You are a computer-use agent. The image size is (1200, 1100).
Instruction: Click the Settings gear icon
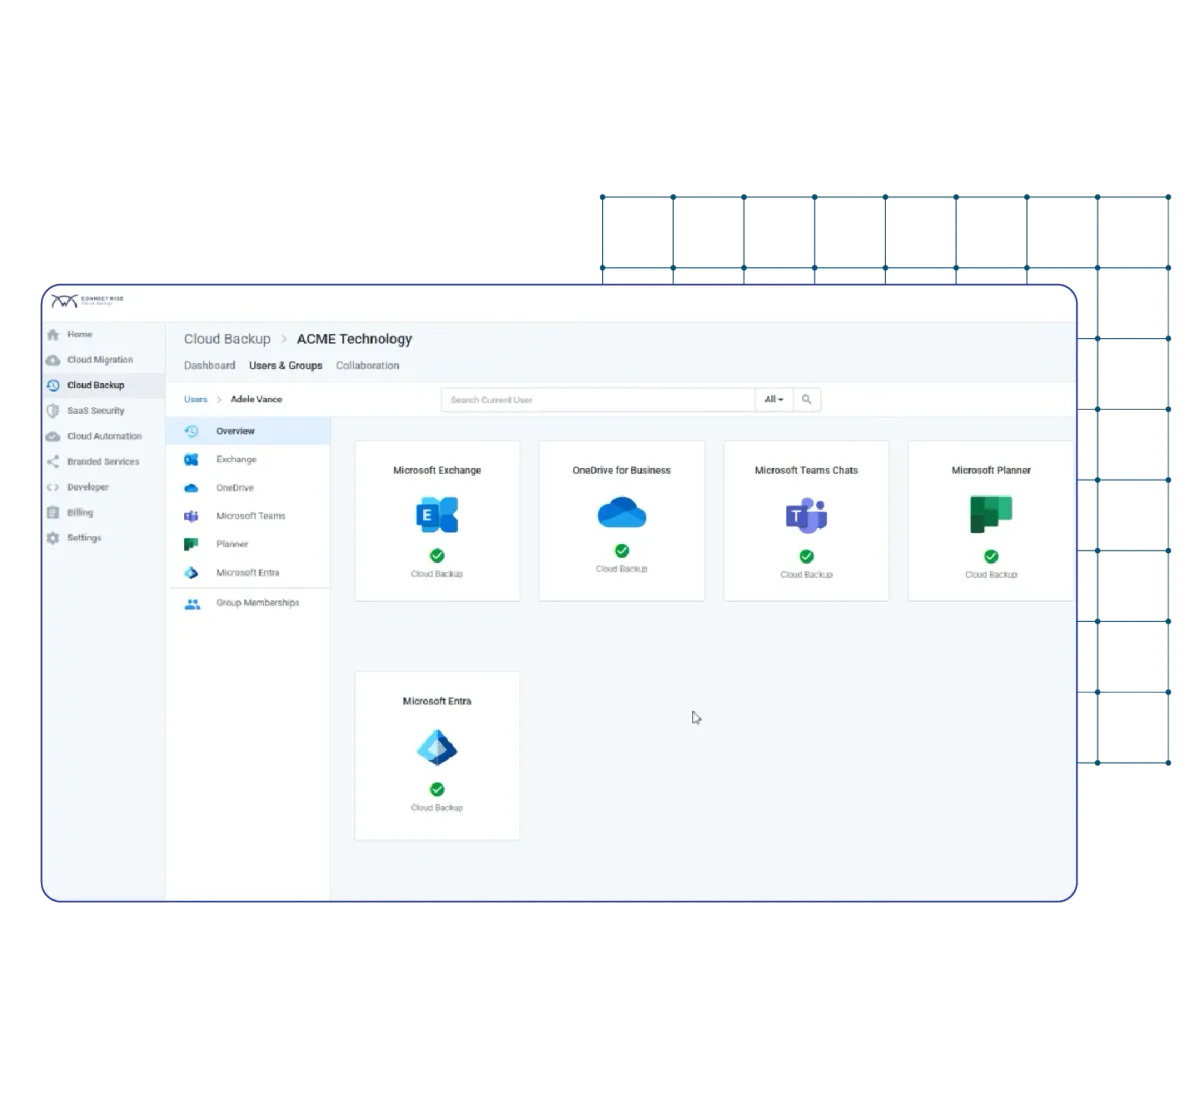pyautogui.click(x=53, y=538)
